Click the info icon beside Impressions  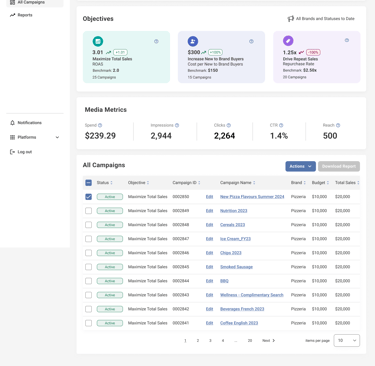177,125
